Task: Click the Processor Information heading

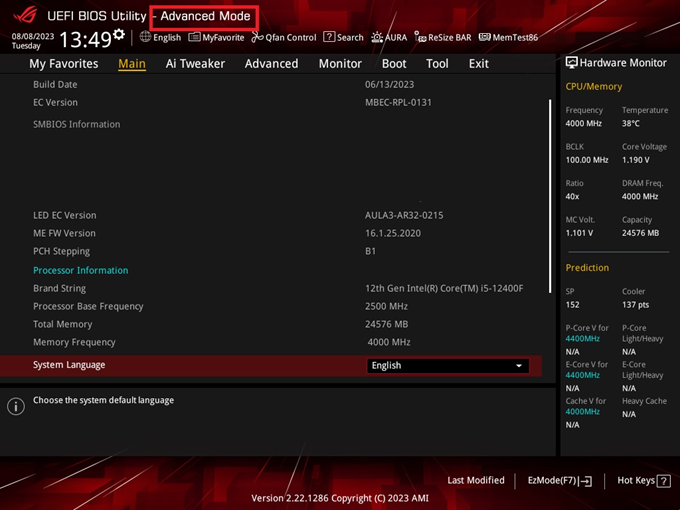Action: coord(81,271)
